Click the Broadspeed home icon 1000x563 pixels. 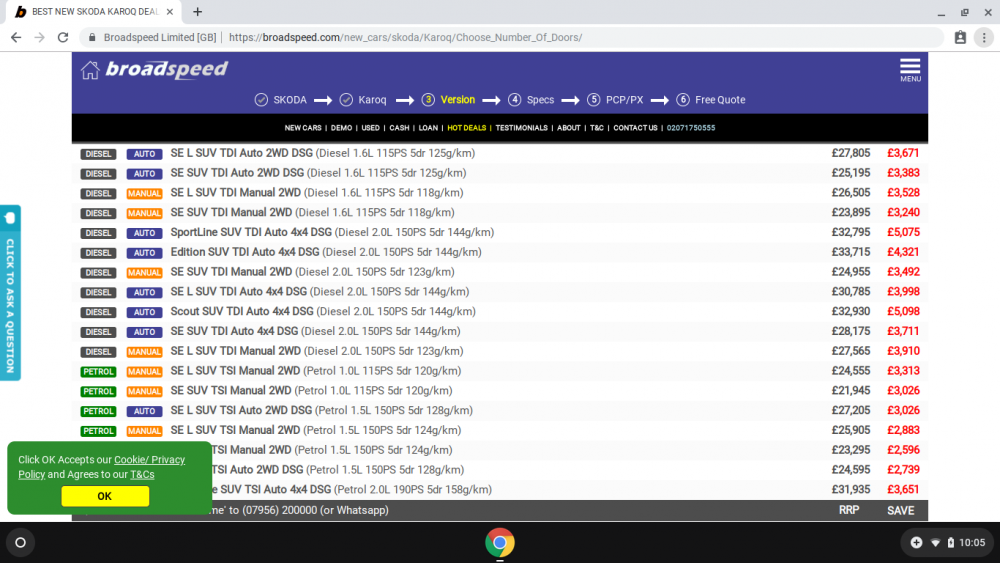(90, 70)
